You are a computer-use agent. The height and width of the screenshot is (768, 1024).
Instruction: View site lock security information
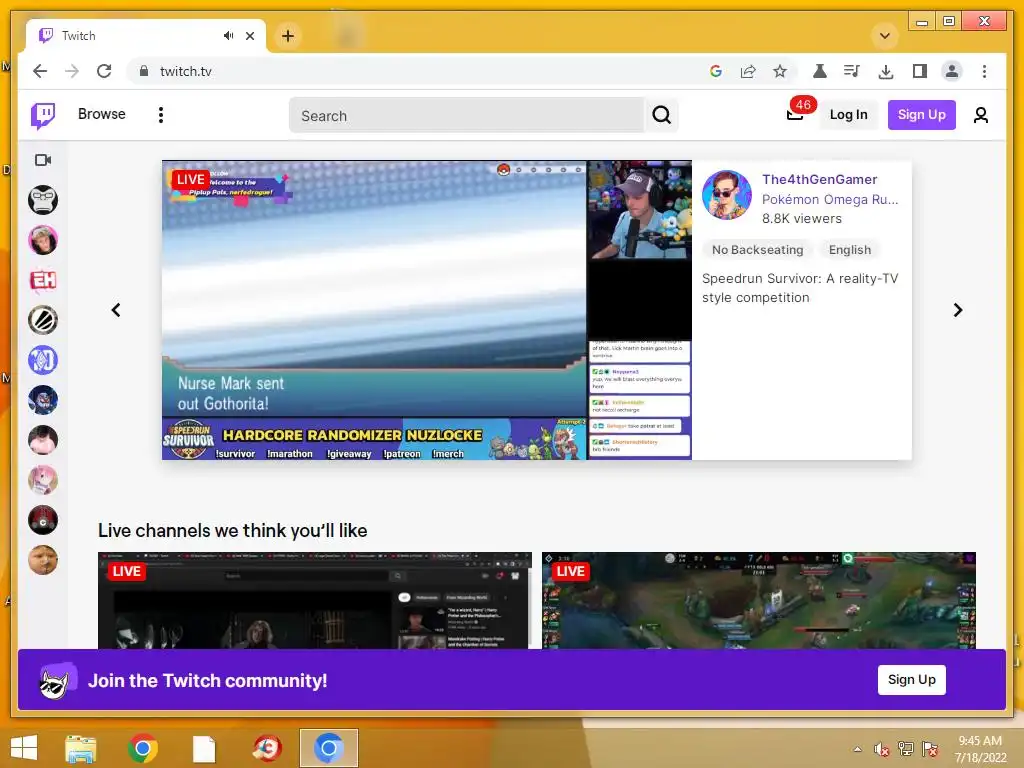click(x=144, y=71)
